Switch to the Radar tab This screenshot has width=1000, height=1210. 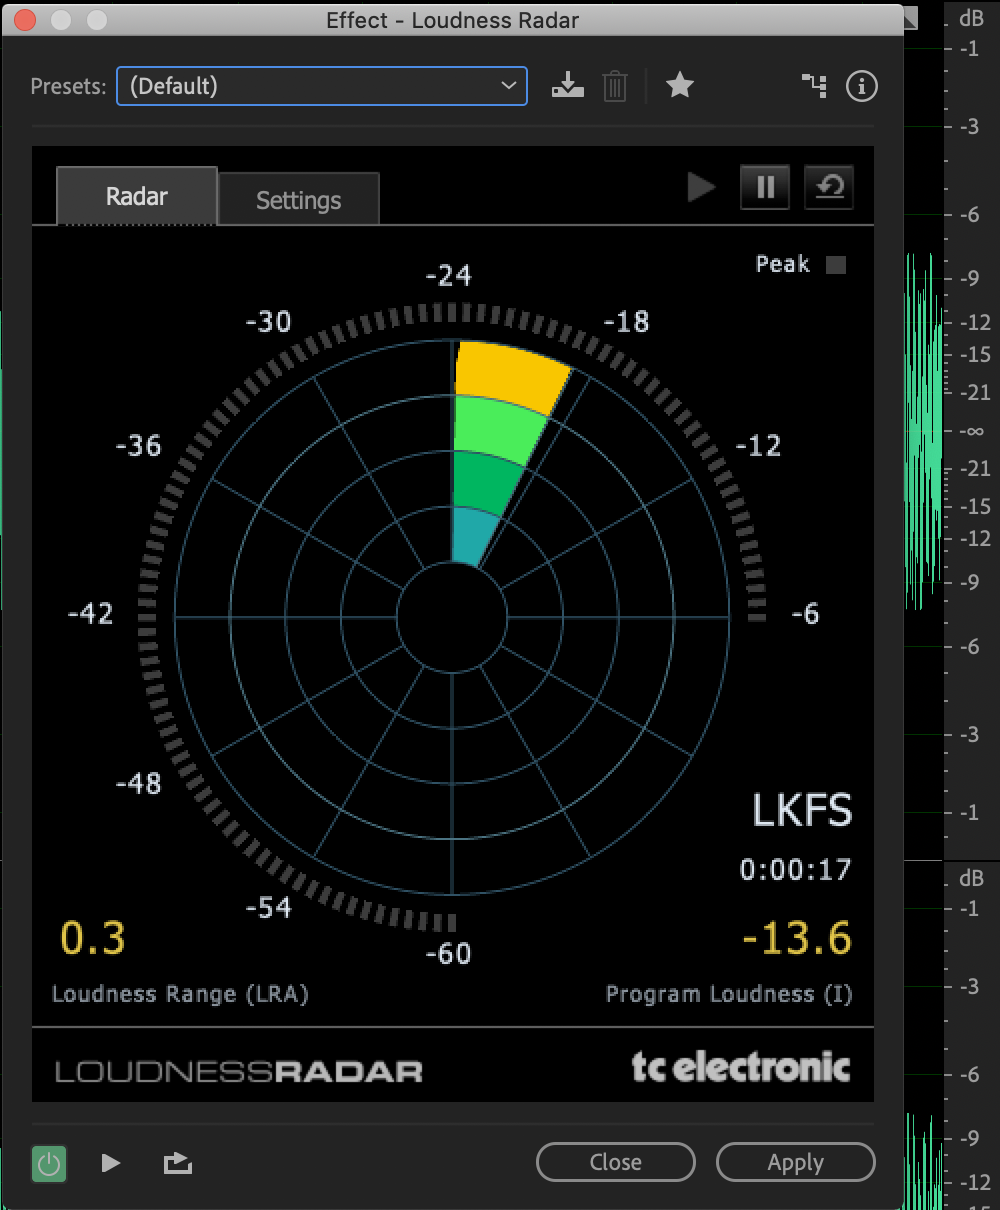point(137,196)
